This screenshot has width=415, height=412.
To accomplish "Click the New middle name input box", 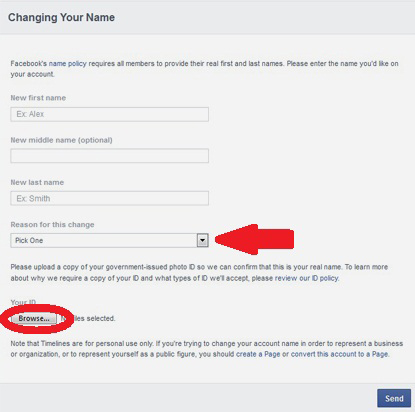I will coord(110,156).
